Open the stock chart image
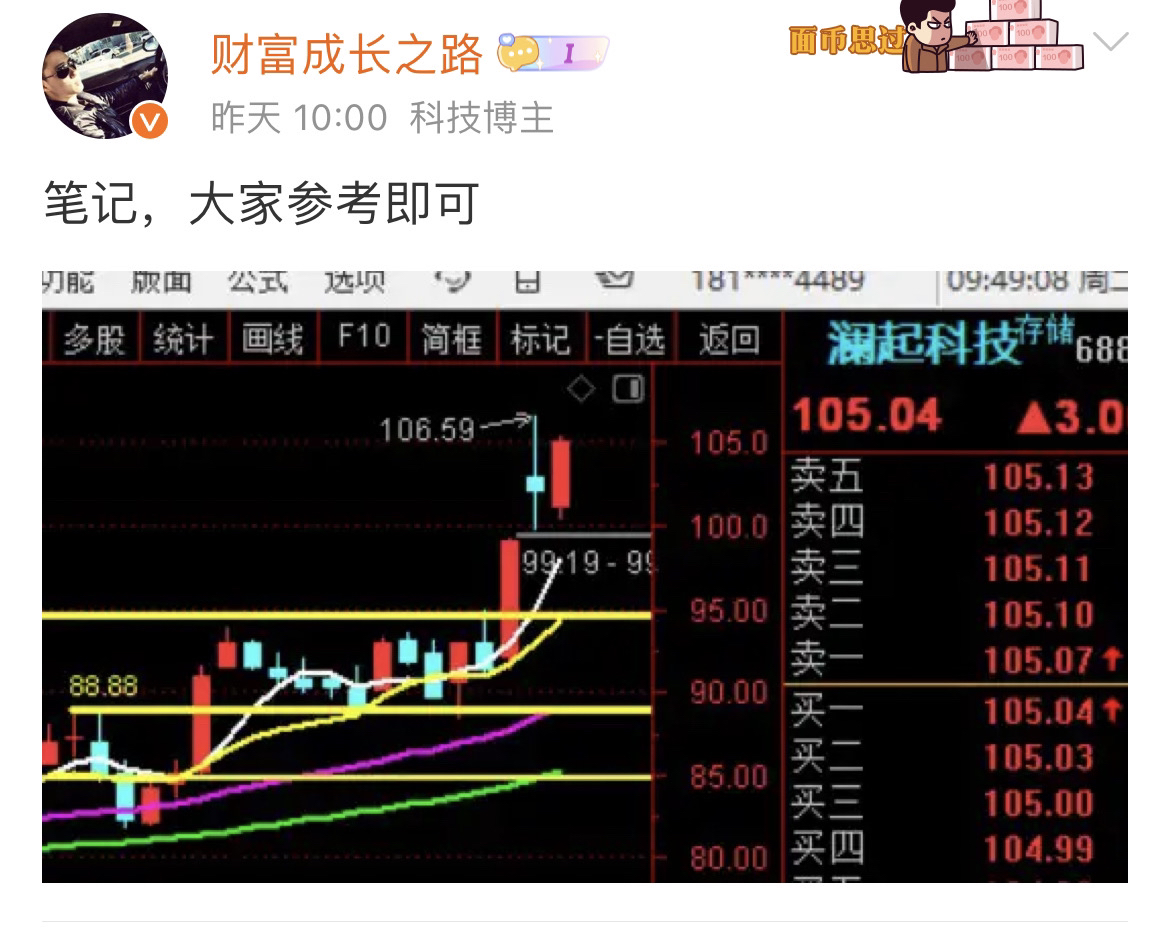Viewport: 1170px width, 934px height. (585, 577)
